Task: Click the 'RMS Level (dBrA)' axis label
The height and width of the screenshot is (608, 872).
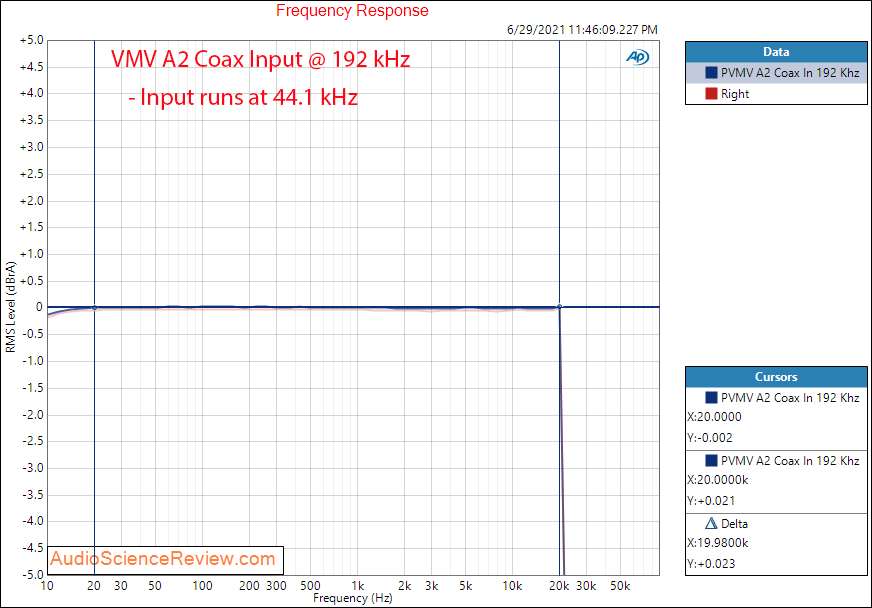Action: click(x=11, y=307)
